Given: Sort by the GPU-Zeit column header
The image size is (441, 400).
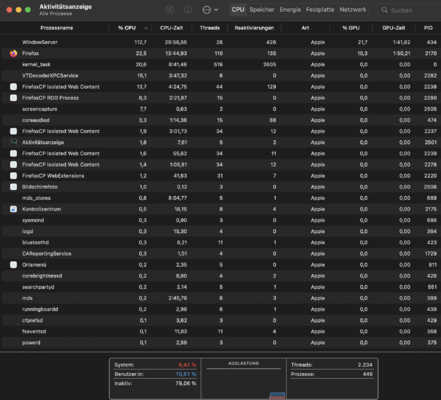Looking at the screenshot, I should tap(394, 28).
